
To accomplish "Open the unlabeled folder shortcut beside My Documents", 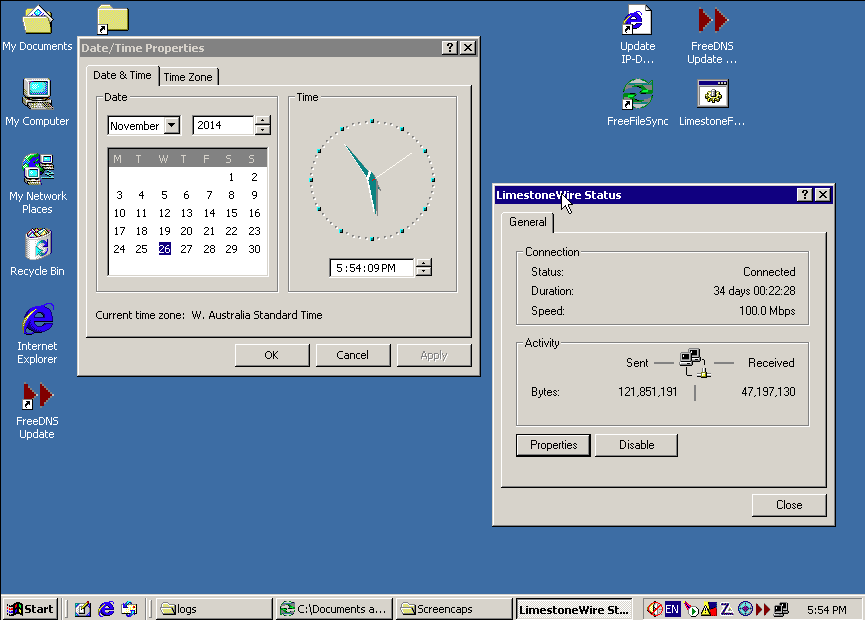I will [113, 20].
